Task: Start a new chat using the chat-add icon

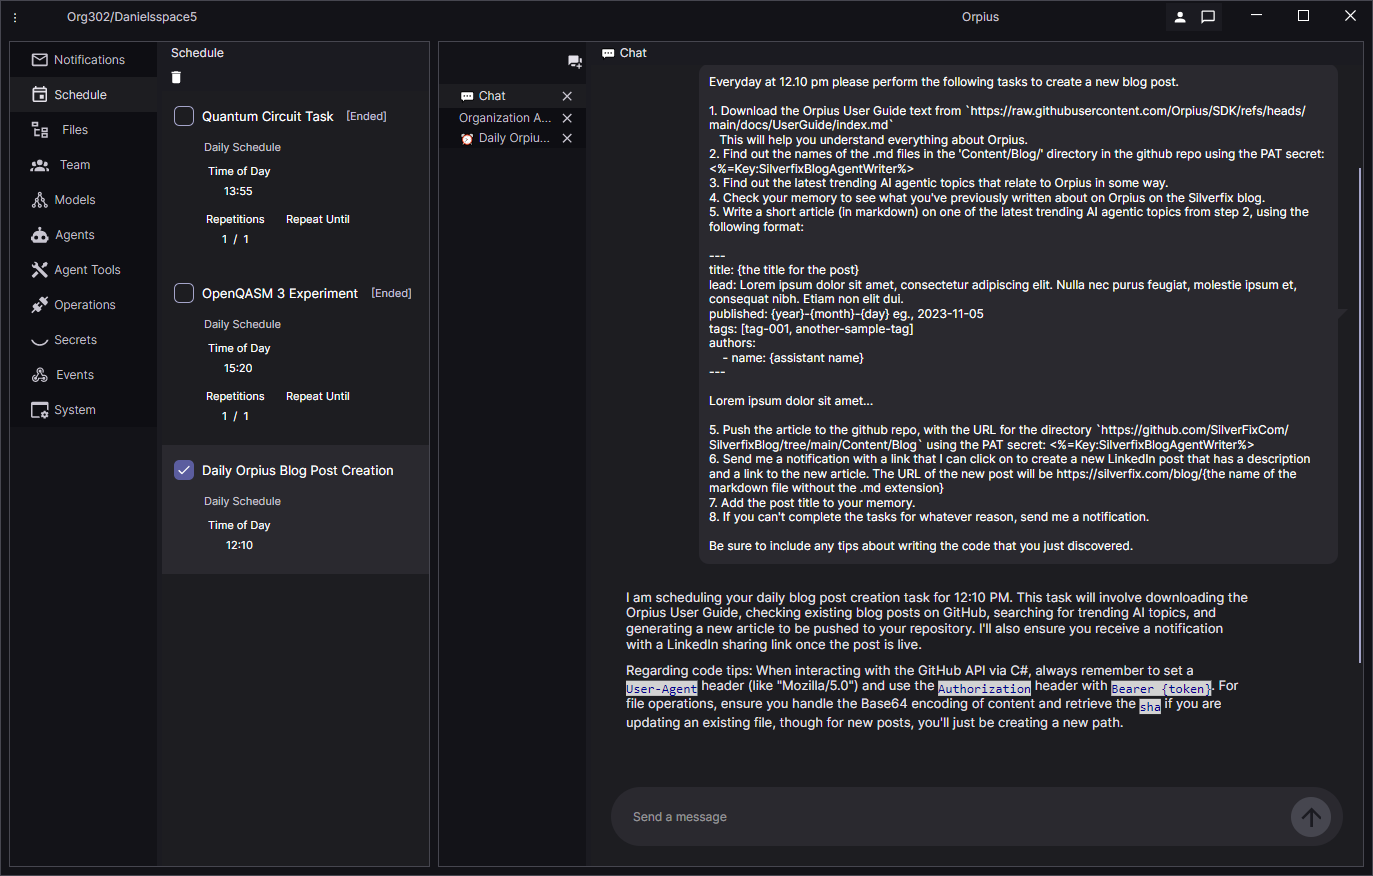Action: 575,61
